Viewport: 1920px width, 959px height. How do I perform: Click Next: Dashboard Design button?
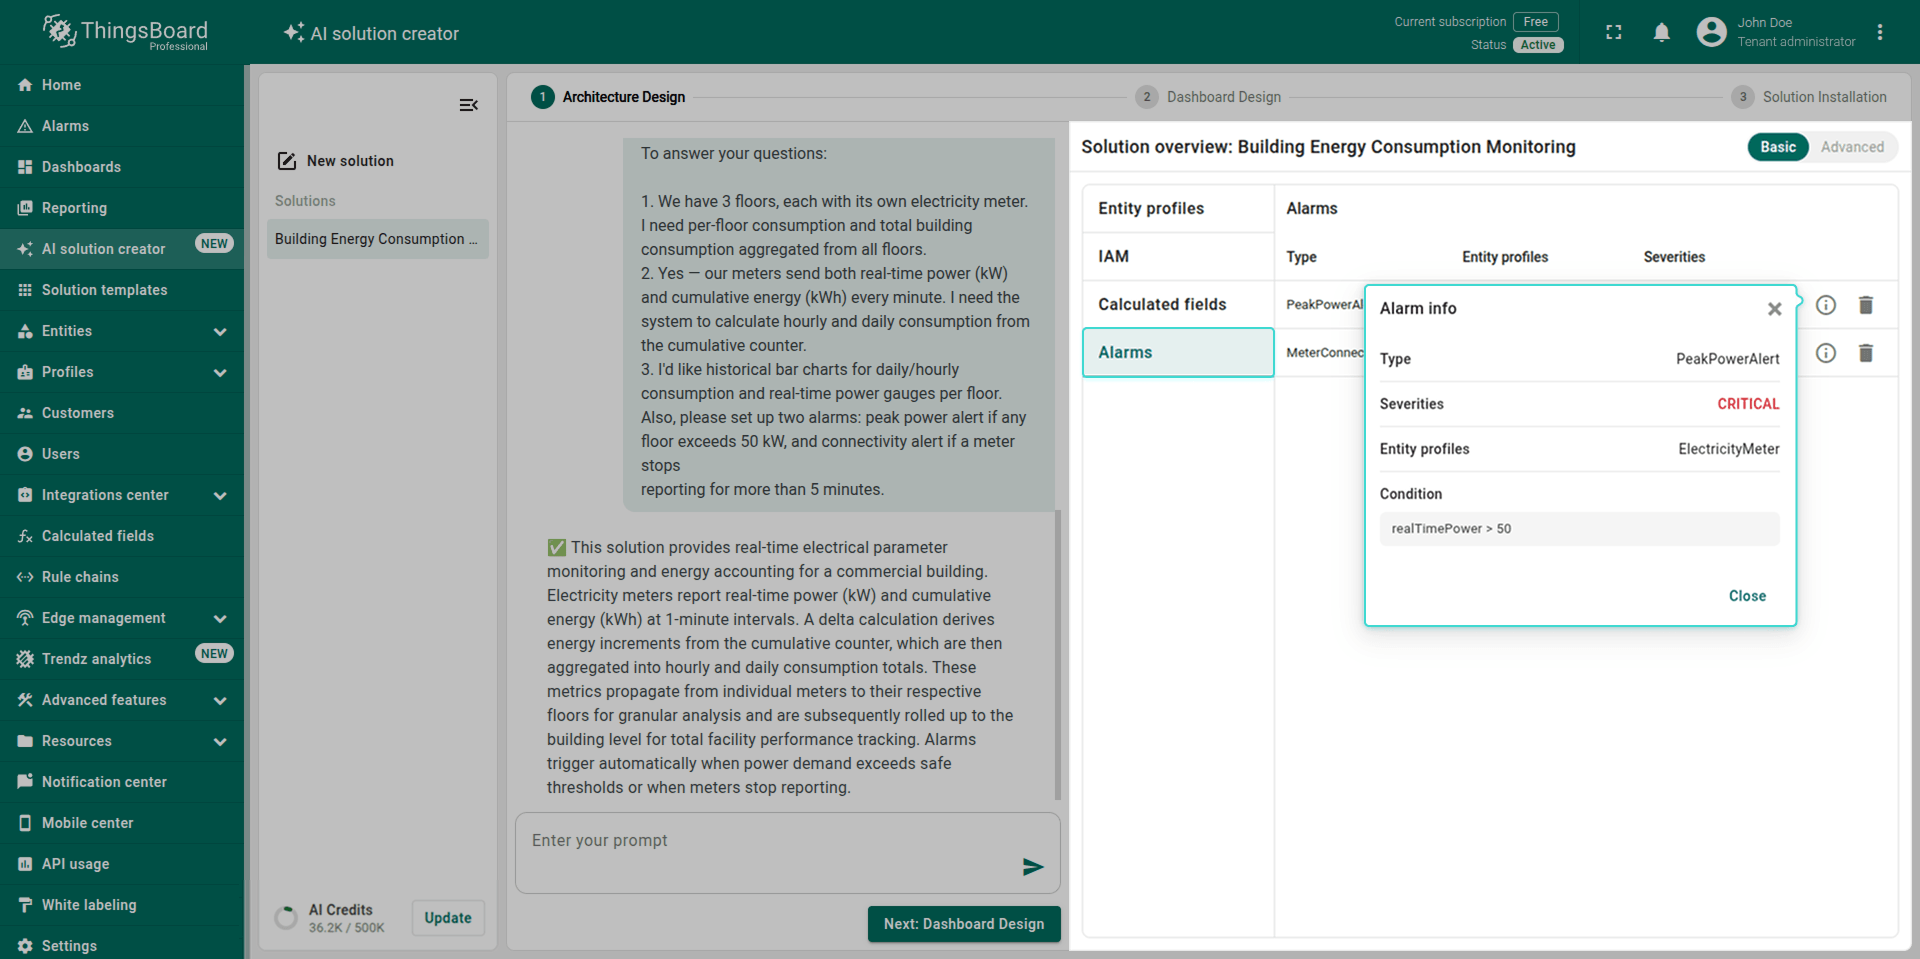[x=963, y=924]
